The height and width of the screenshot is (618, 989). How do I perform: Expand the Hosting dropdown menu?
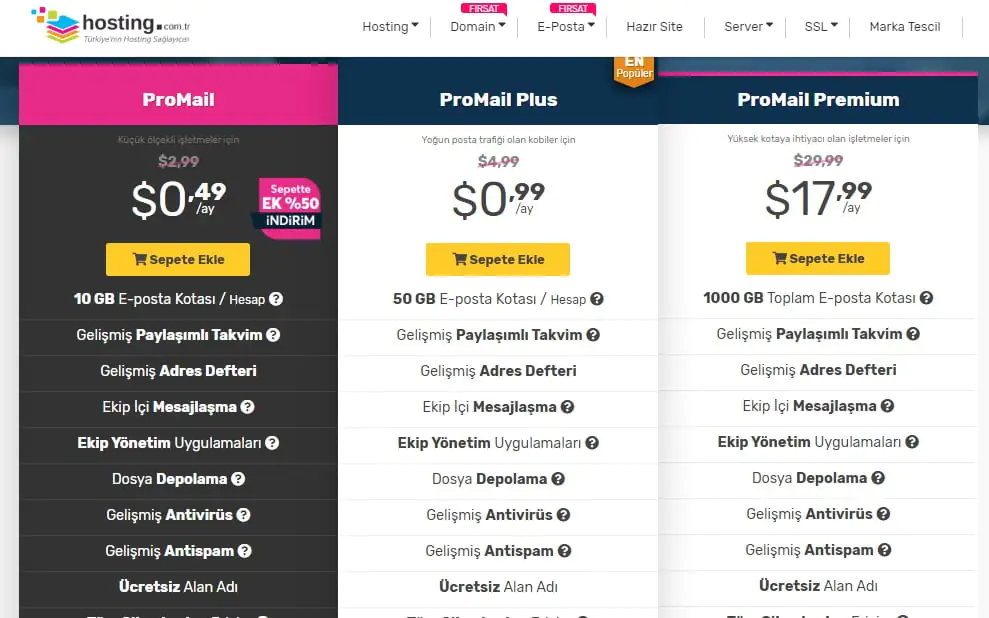click(x=390, y=27)
